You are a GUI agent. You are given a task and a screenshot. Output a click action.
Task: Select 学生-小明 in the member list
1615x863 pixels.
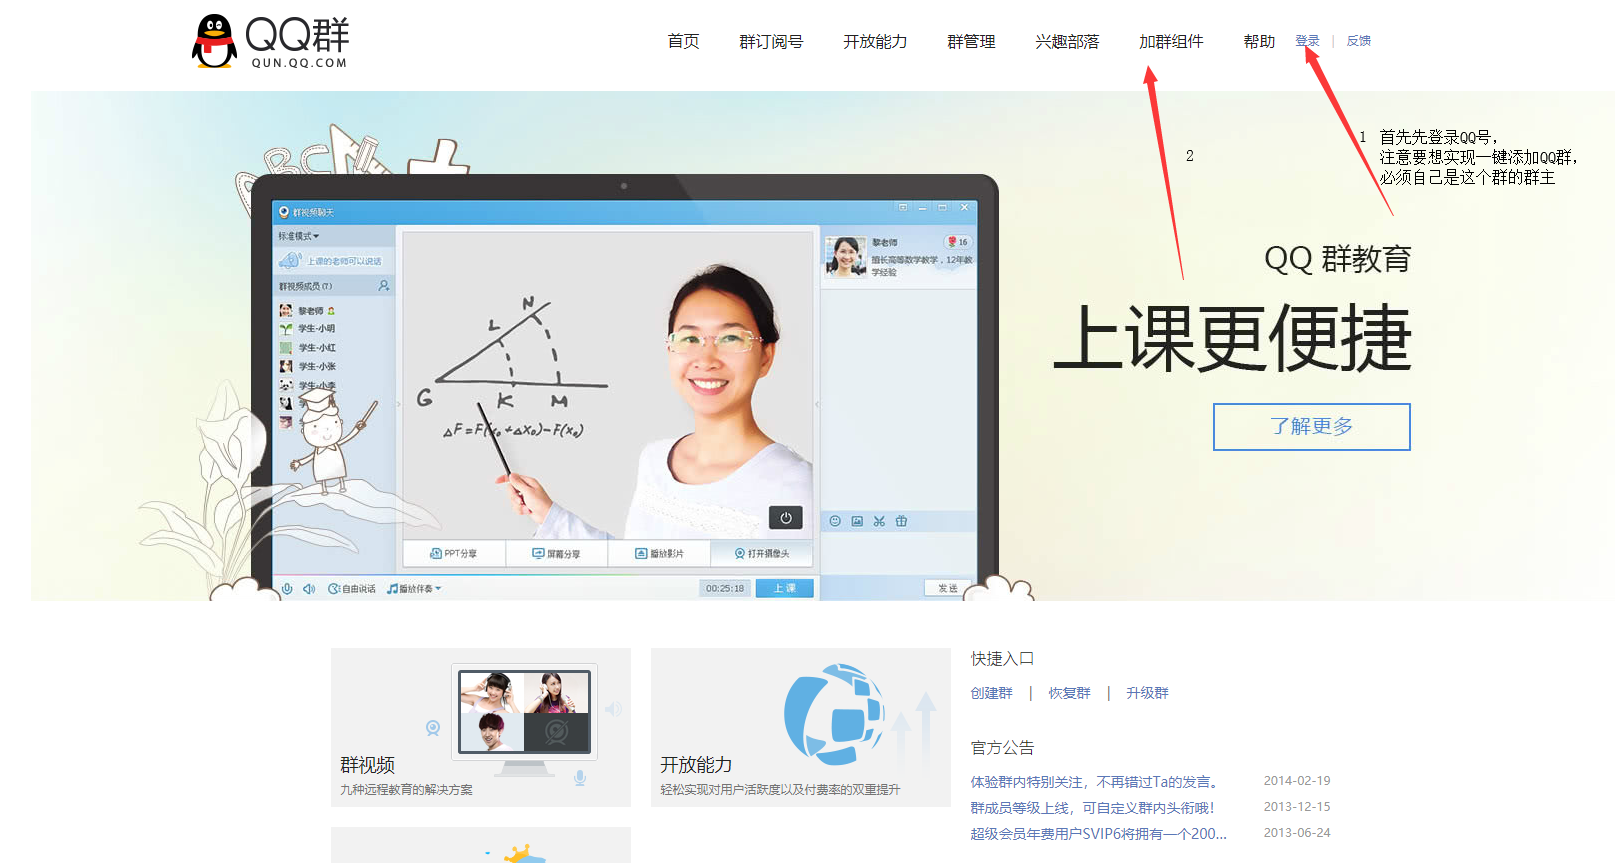[308, 329]
